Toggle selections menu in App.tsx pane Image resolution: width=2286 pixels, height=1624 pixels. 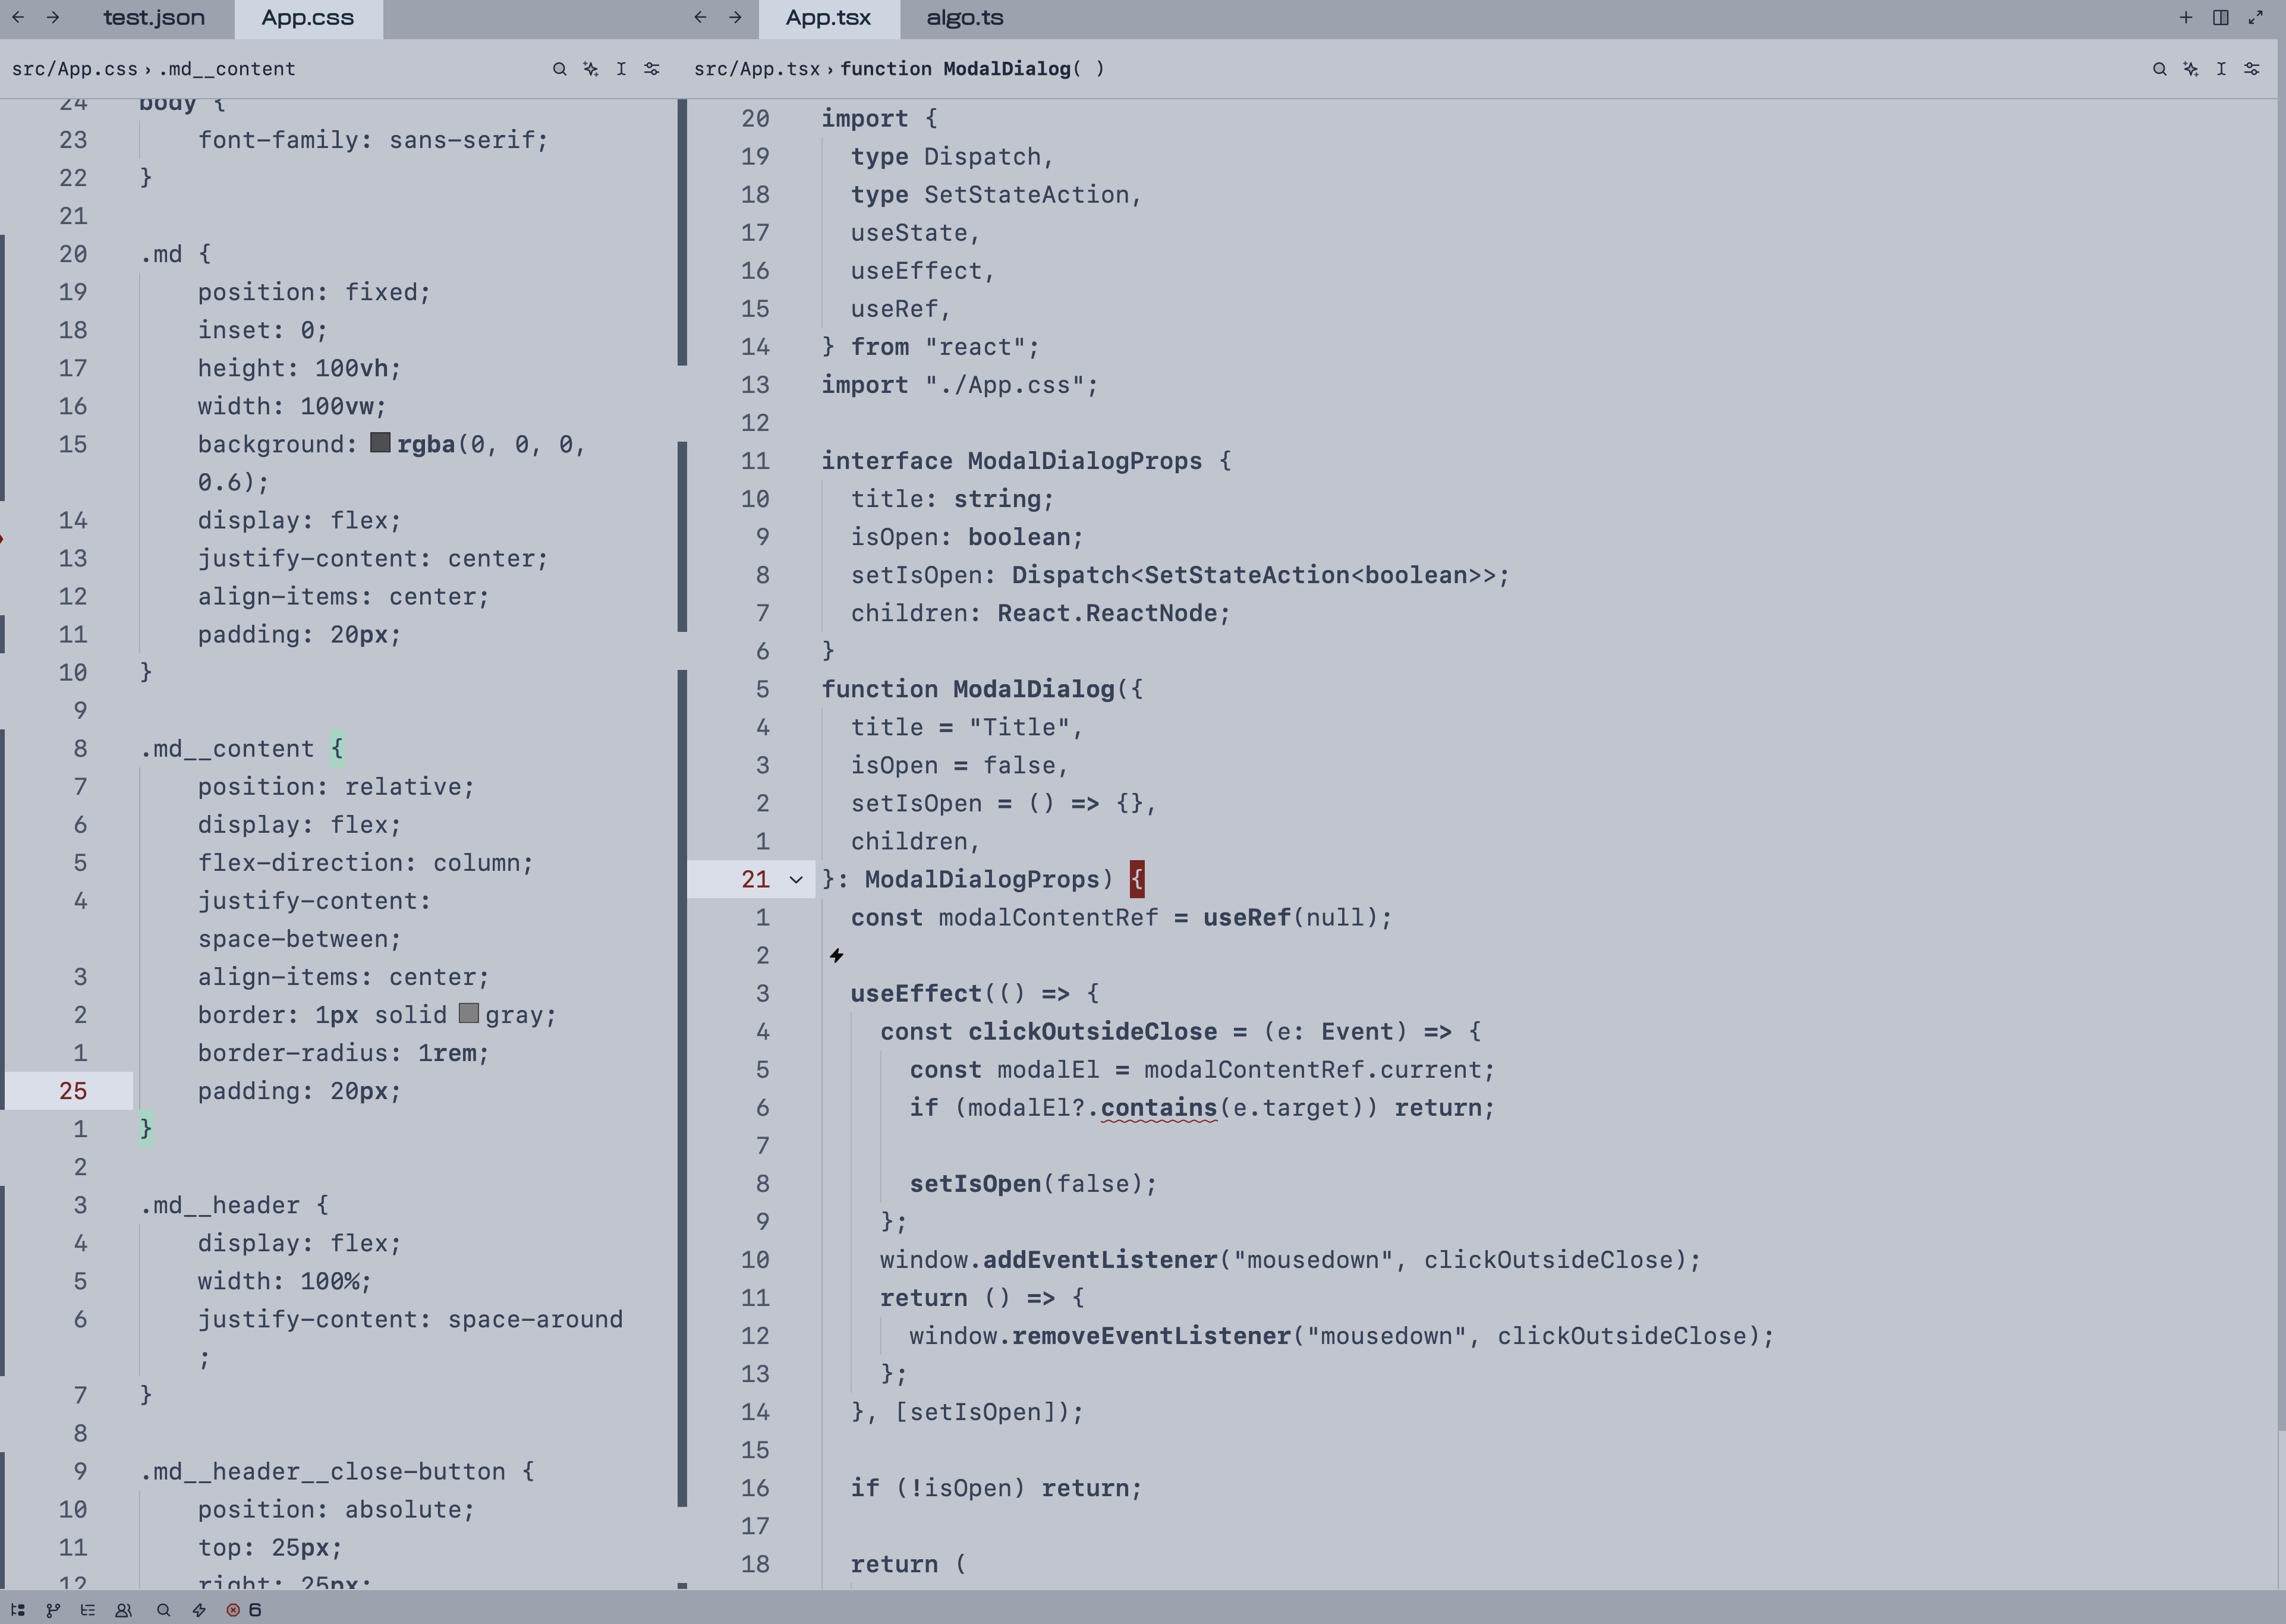[2221, 69]
